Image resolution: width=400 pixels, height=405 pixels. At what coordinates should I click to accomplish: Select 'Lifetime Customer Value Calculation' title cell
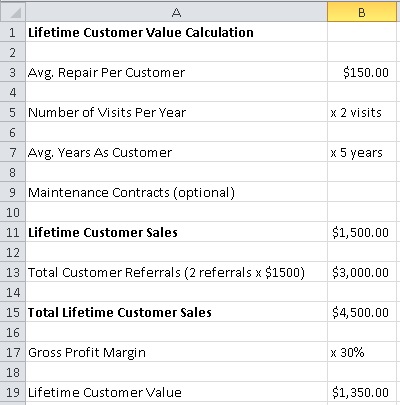(x=176, y=32)
